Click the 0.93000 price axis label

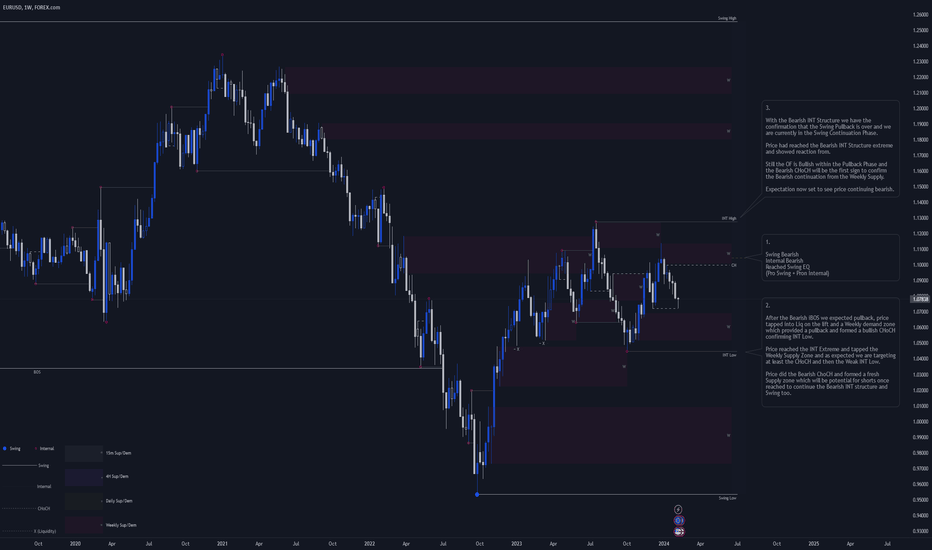[921, 531]
